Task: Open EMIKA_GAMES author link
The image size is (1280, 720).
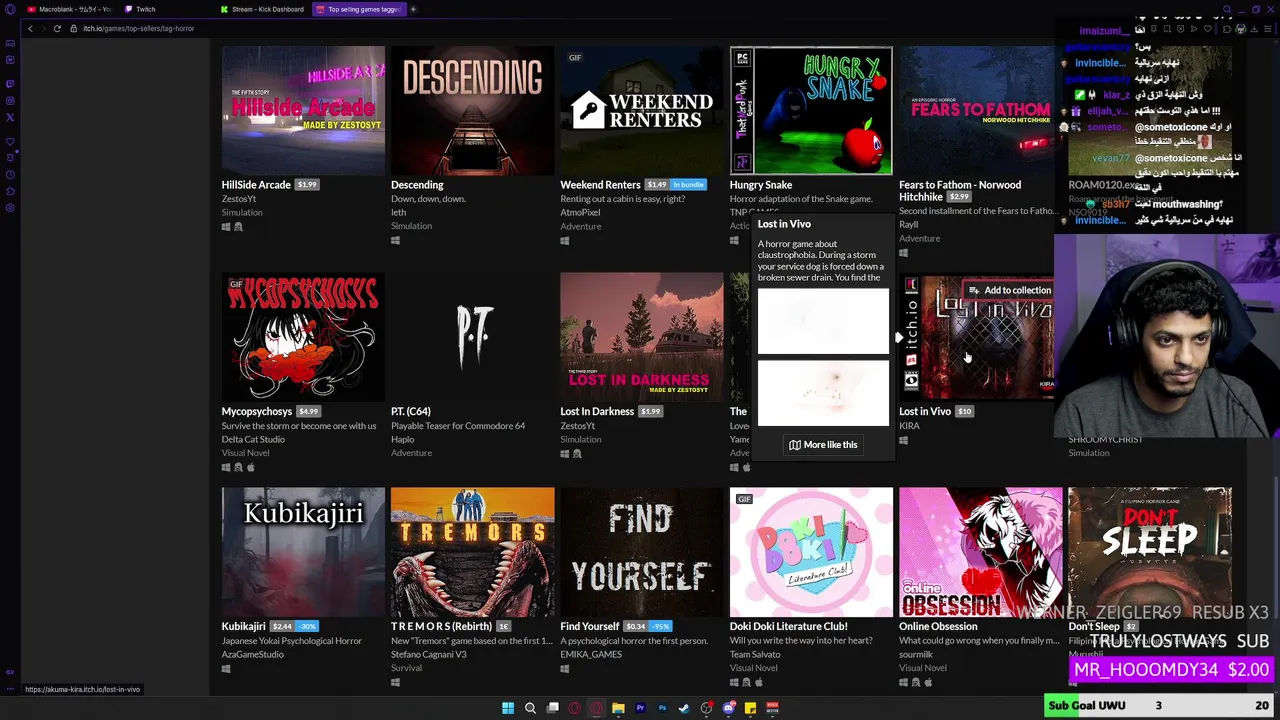Action: coord(591,655)
